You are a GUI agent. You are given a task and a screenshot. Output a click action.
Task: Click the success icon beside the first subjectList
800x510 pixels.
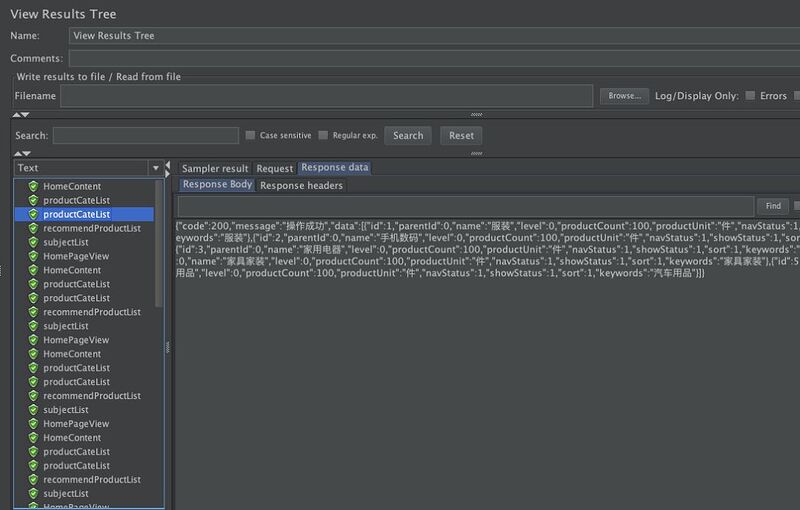click(34, 242)
